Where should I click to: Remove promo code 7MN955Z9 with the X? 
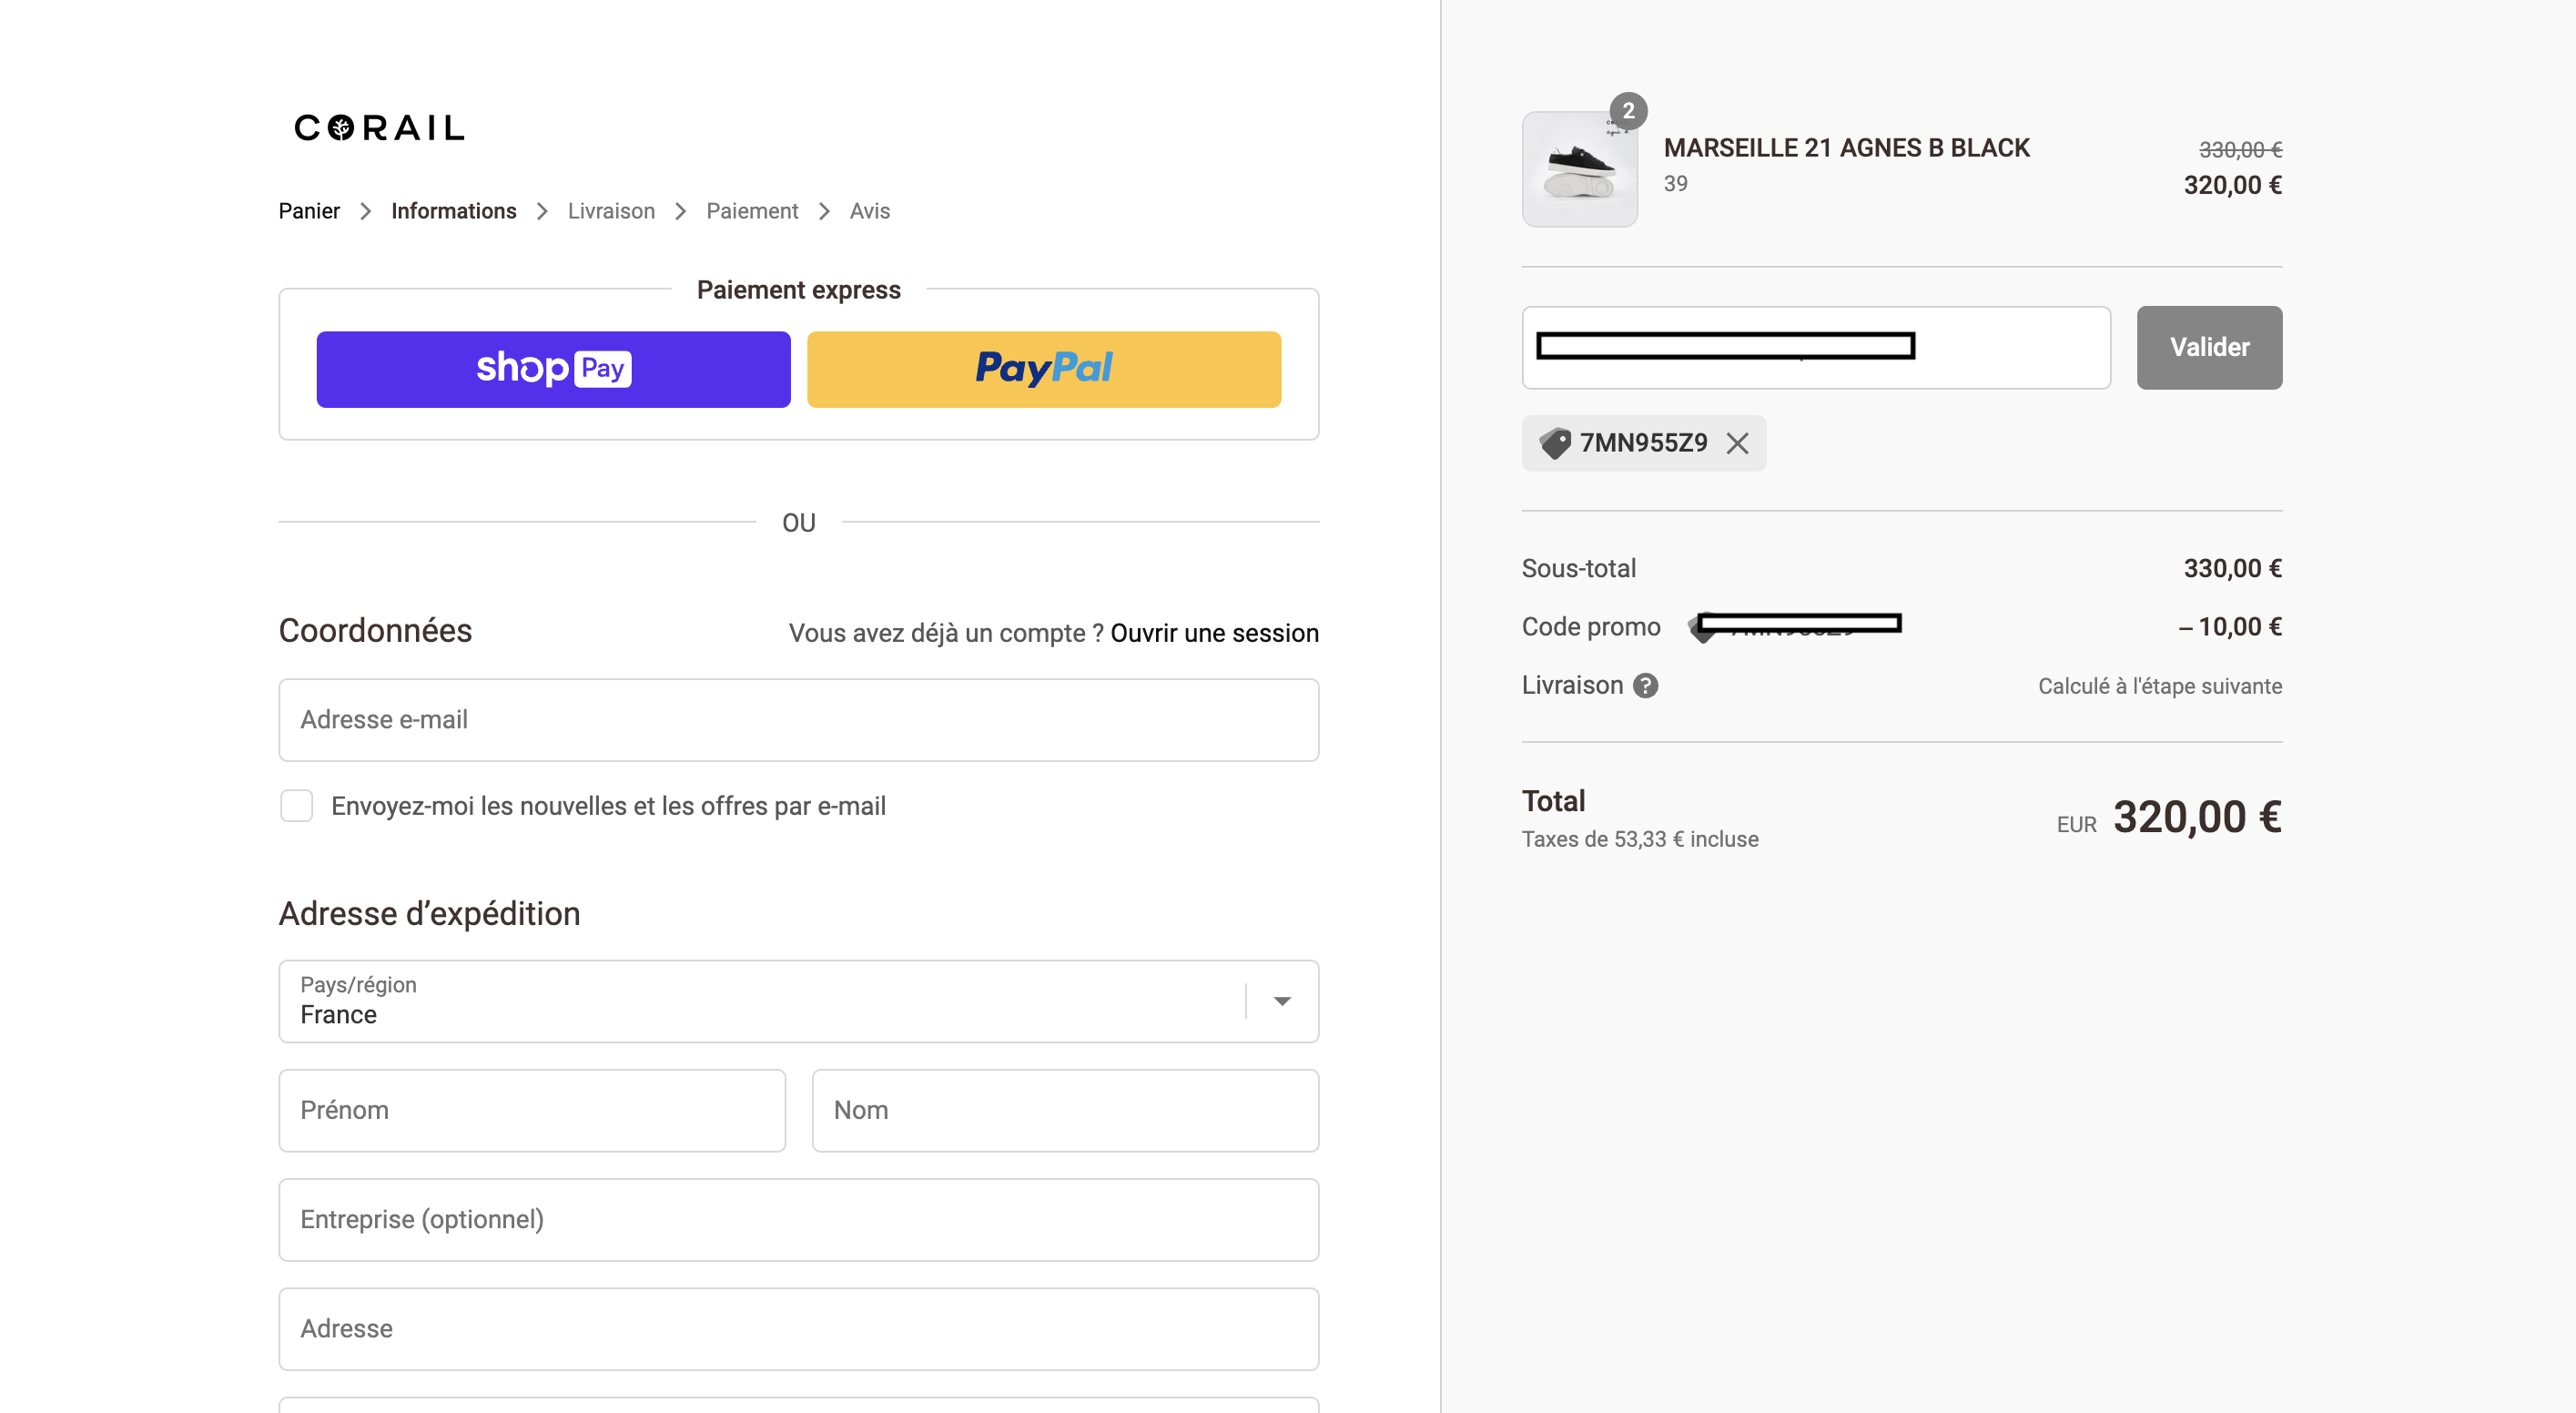coord(1738,443)
